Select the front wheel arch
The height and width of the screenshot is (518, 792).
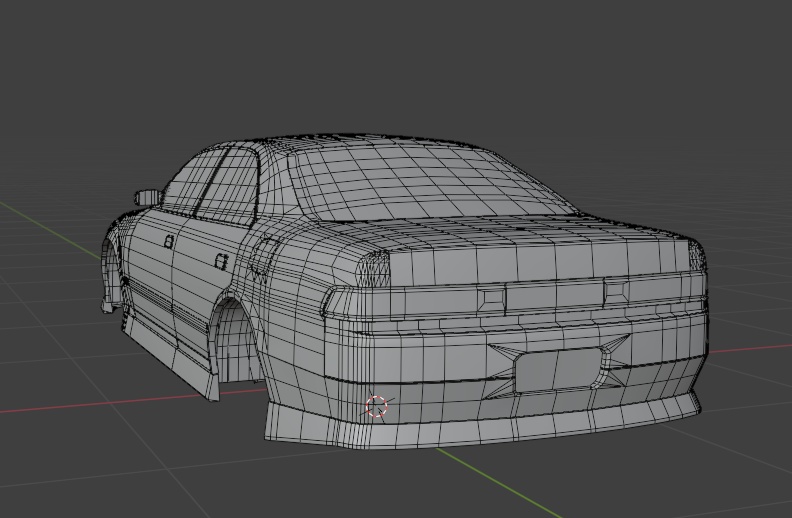tap(111, 270)
